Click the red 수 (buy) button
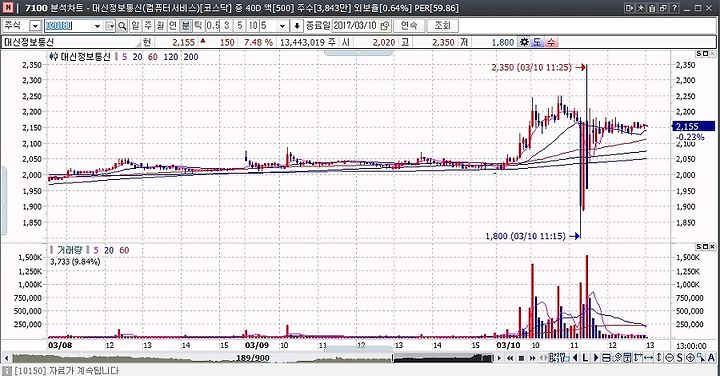Screen dimensions: 720x376 (551, 42)
